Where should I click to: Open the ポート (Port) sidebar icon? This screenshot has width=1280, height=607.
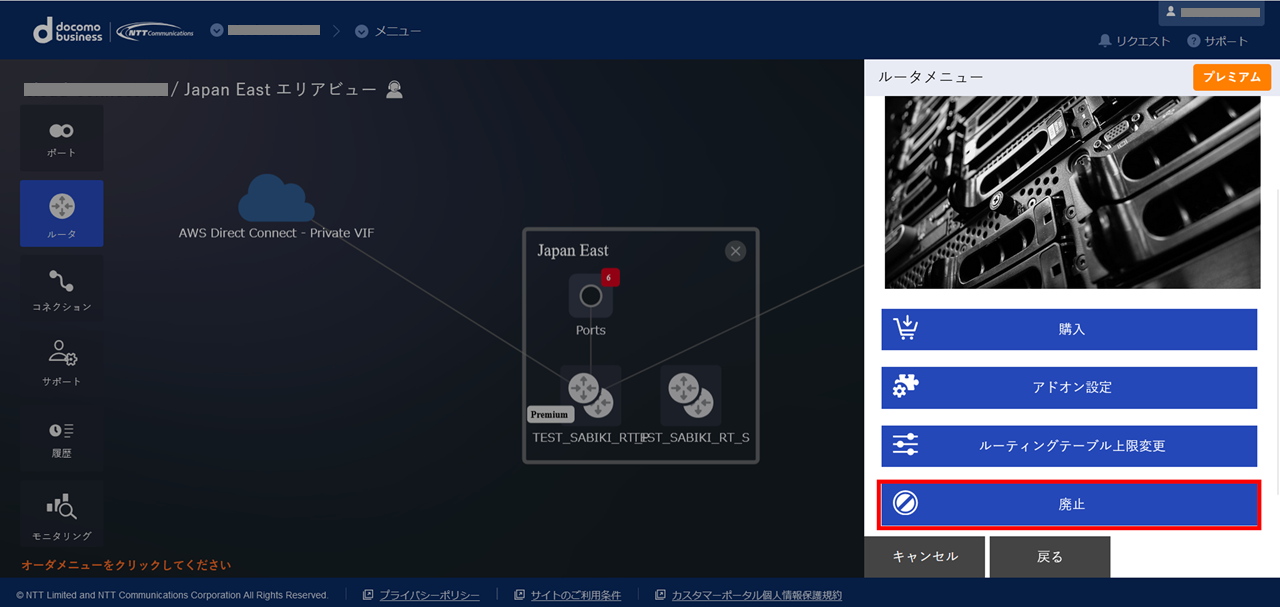[x=61, y=138]
